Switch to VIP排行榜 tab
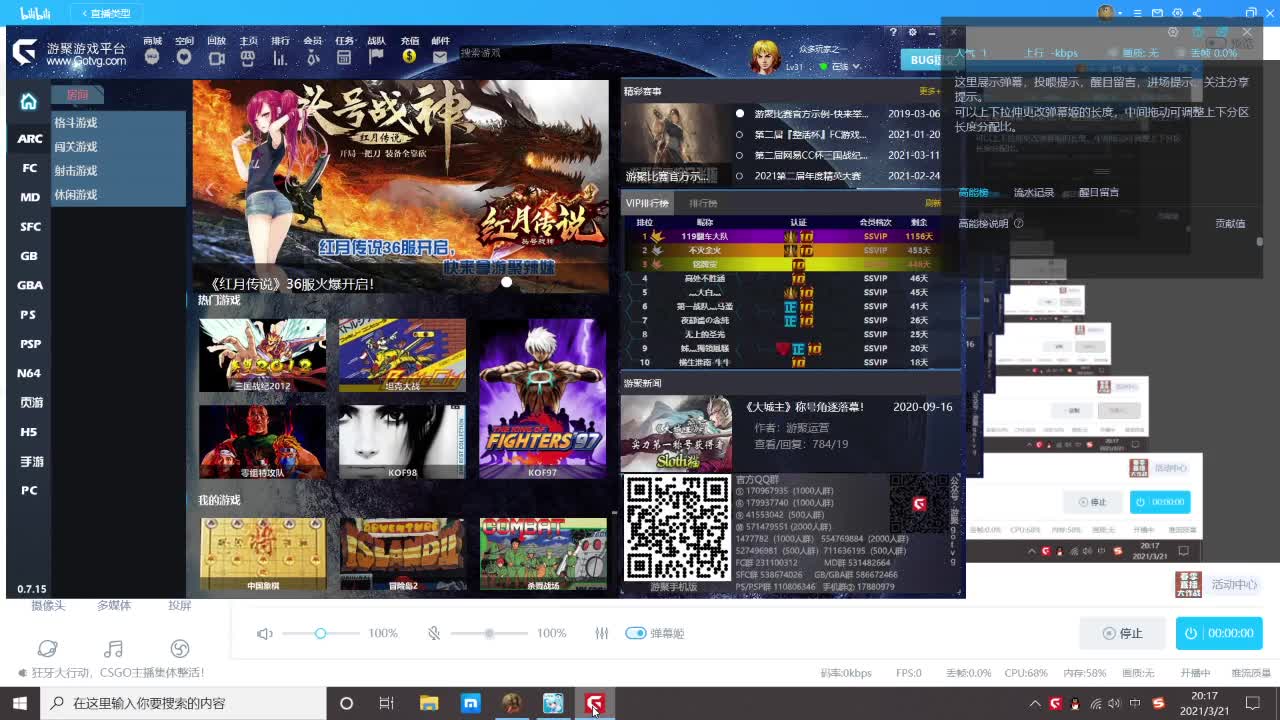This screenshot has width=1280, height=720. pyautogui.click(x=647, y=203)
